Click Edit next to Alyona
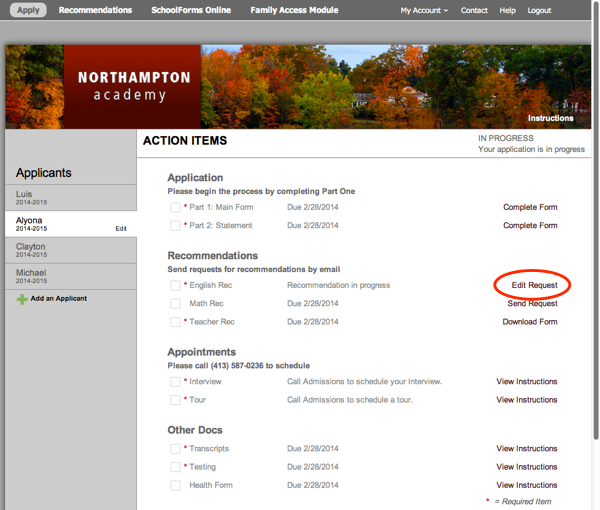This screenshot has width=600, height=510. click(121, 229)
